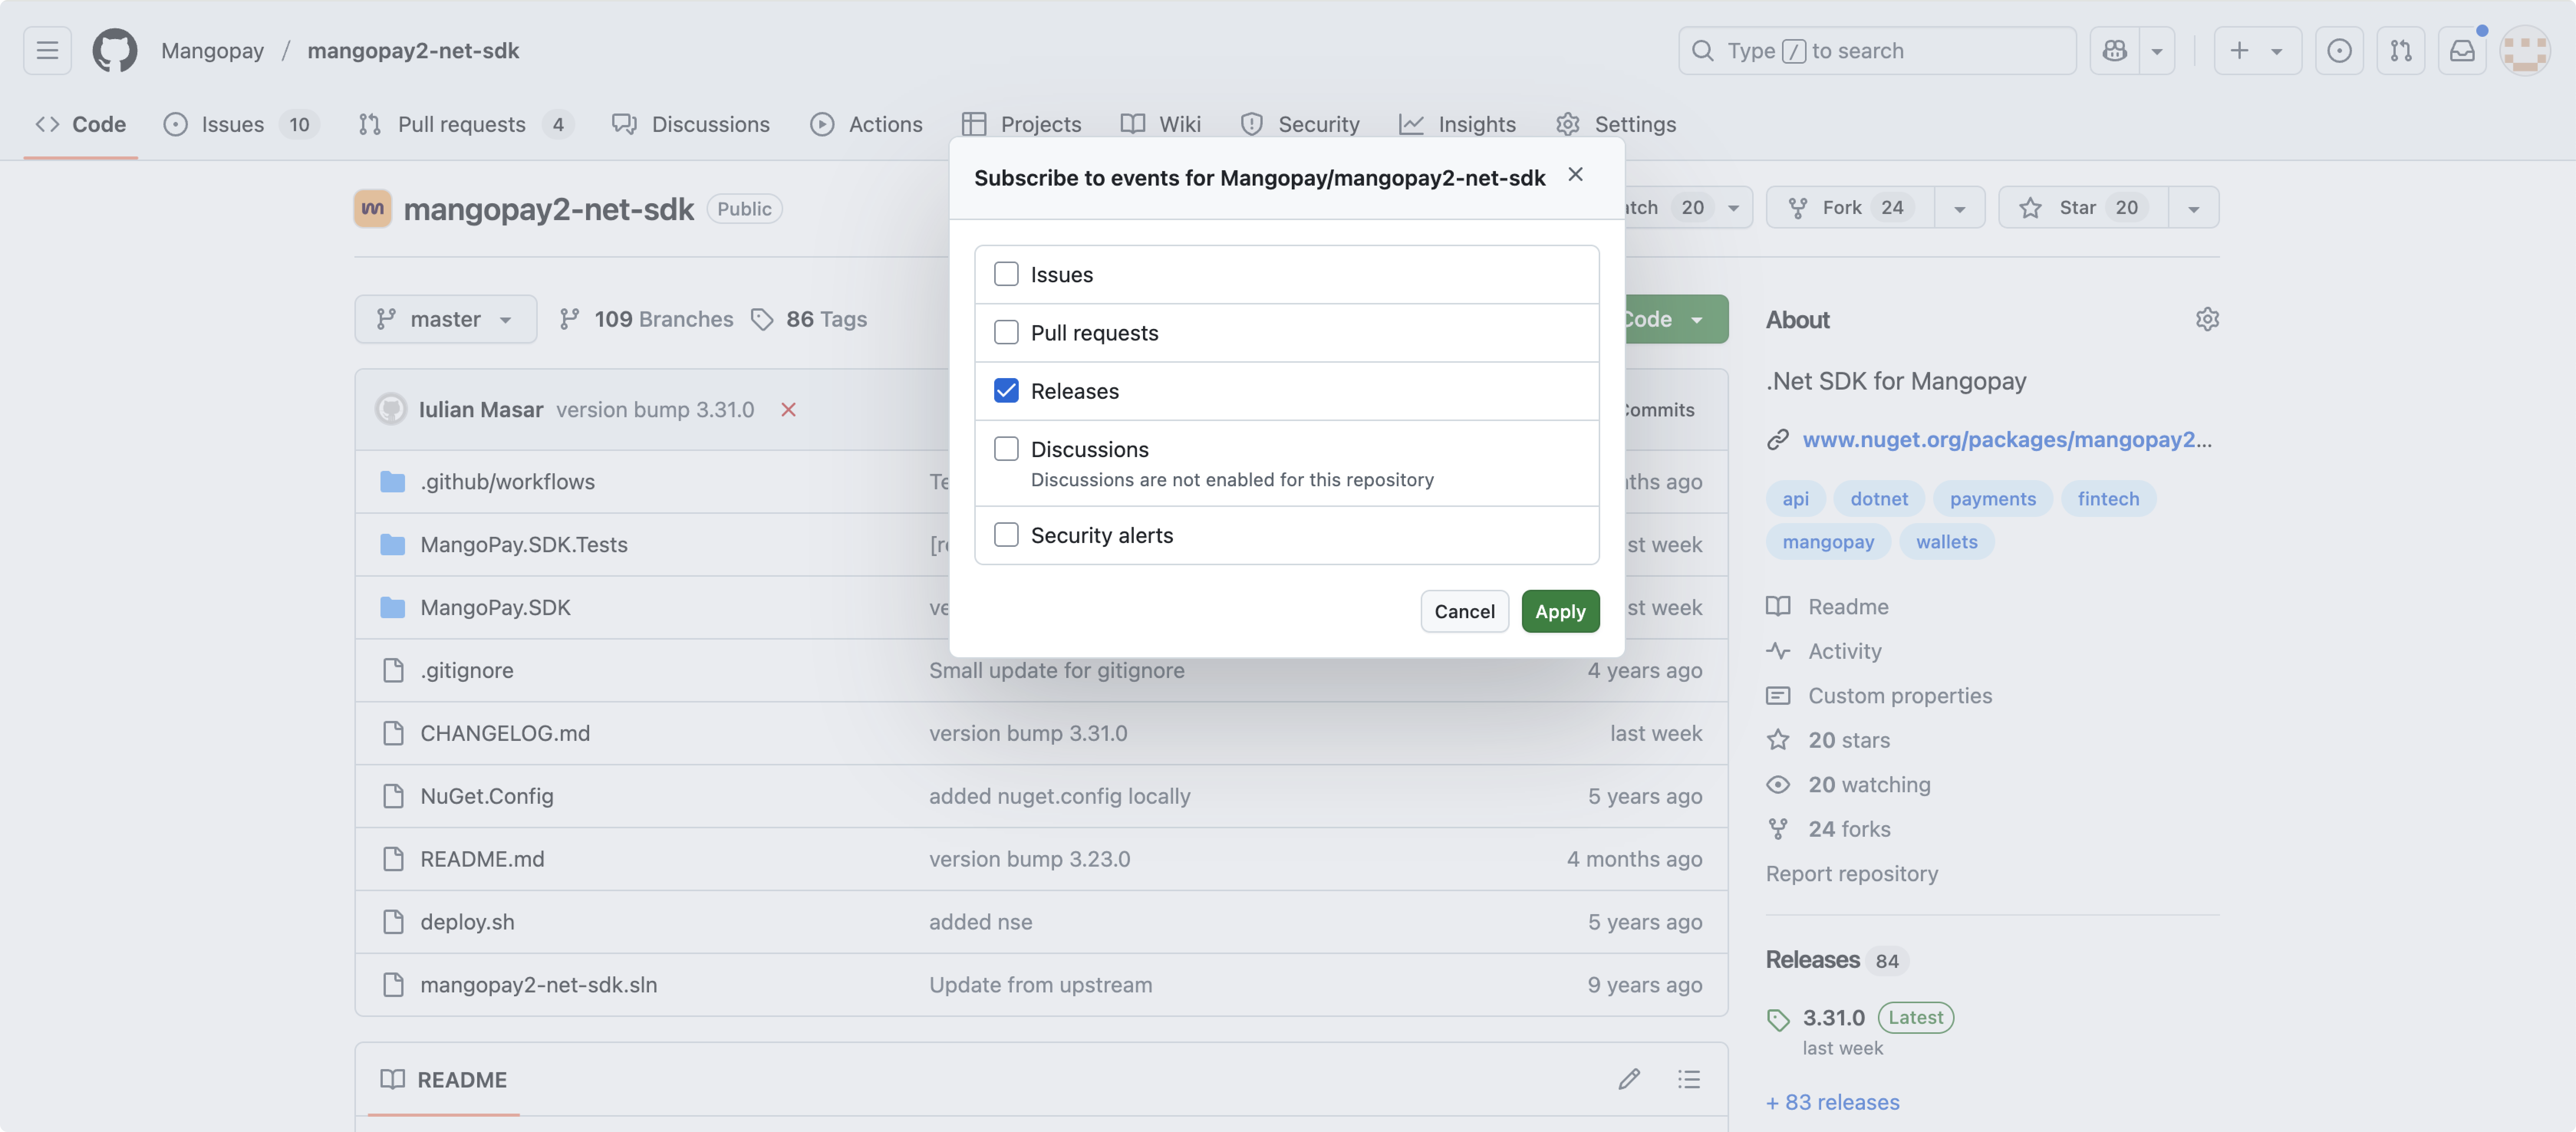Click the branches icon beside 109 Branches

coord(569,319)
